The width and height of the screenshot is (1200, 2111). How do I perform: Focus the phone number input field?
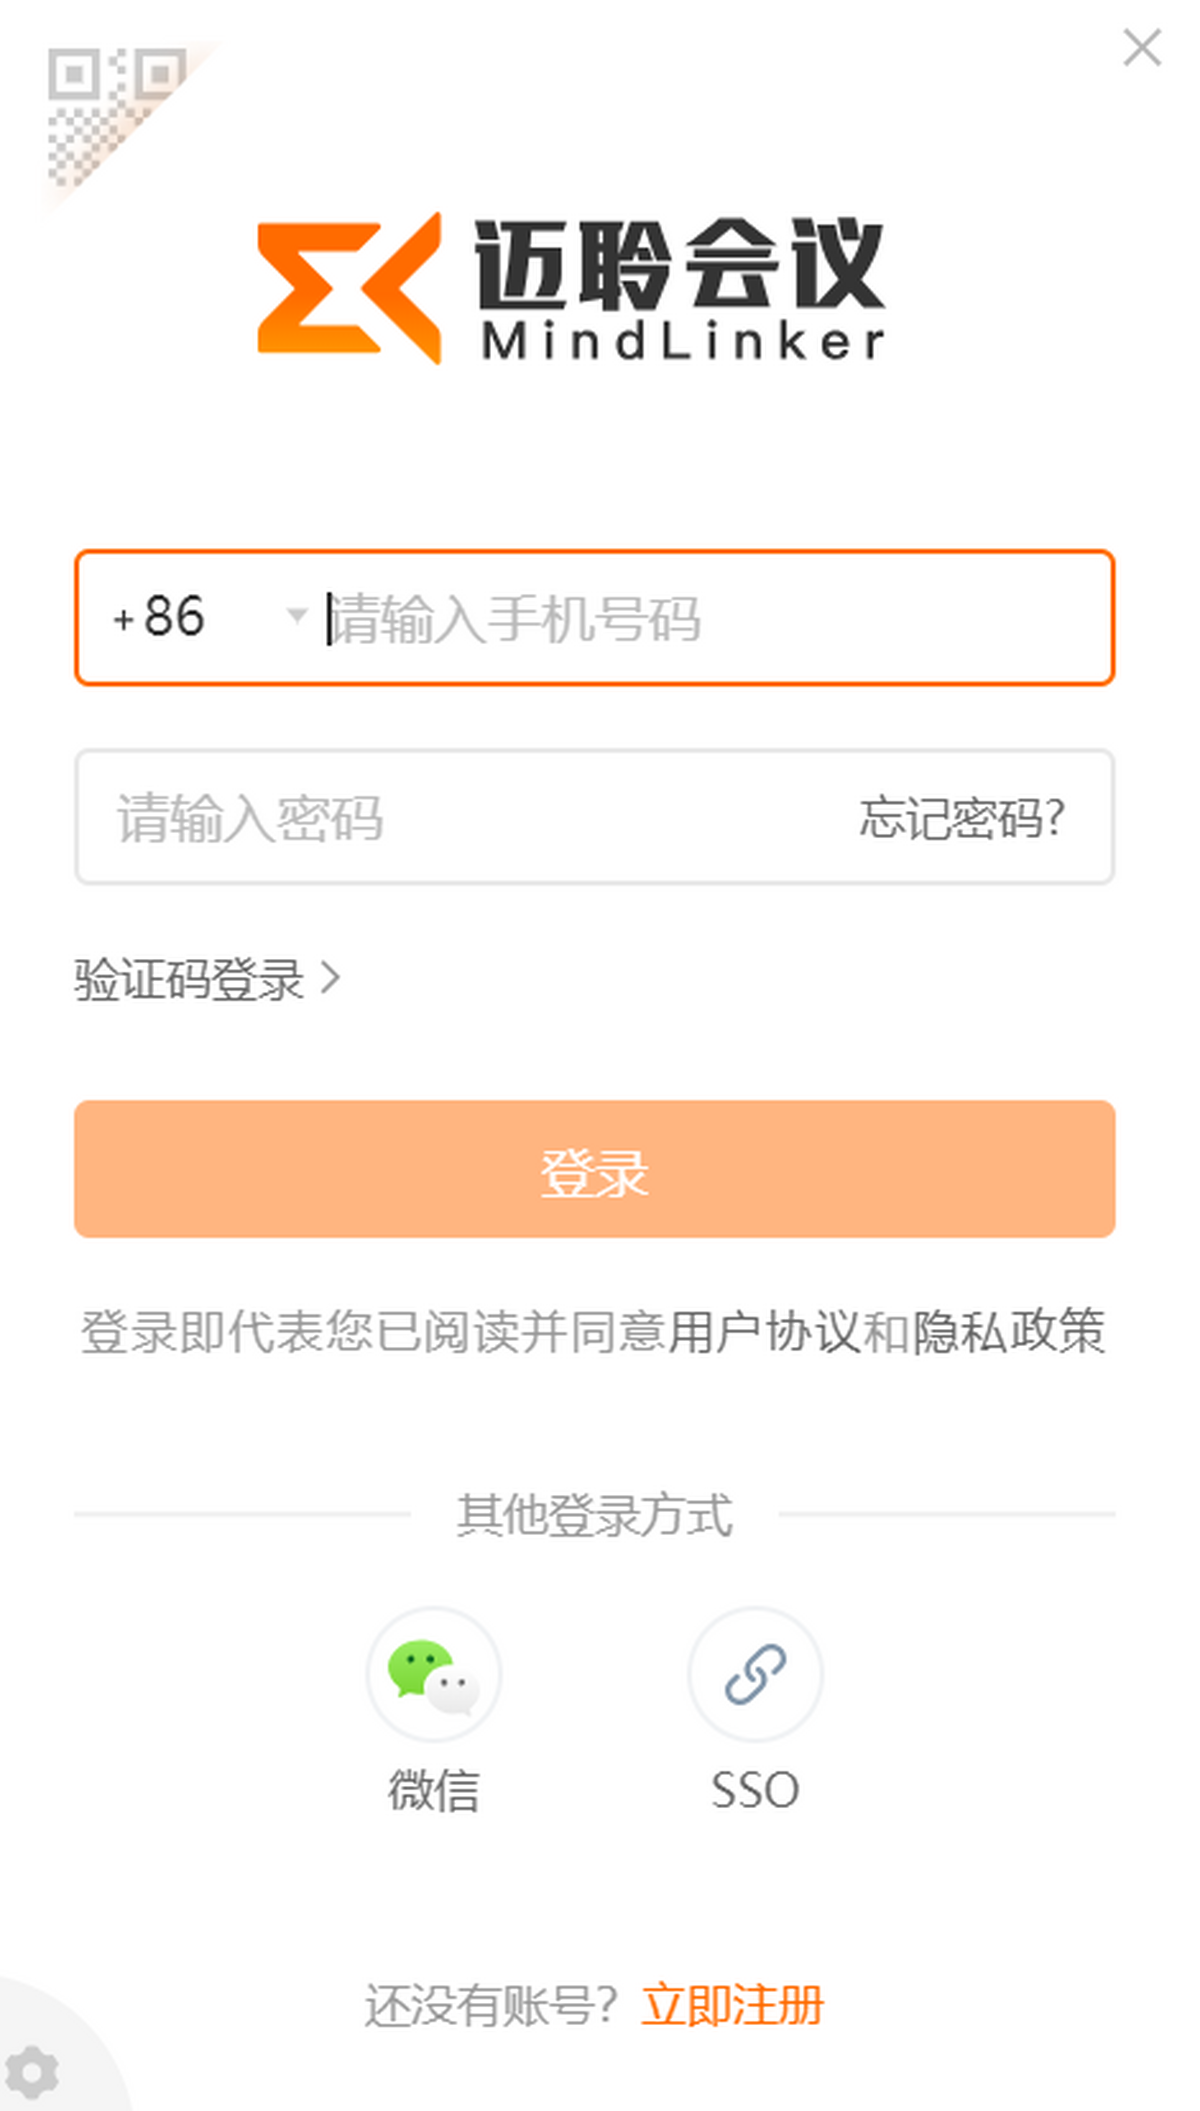[x=700, y=618]
